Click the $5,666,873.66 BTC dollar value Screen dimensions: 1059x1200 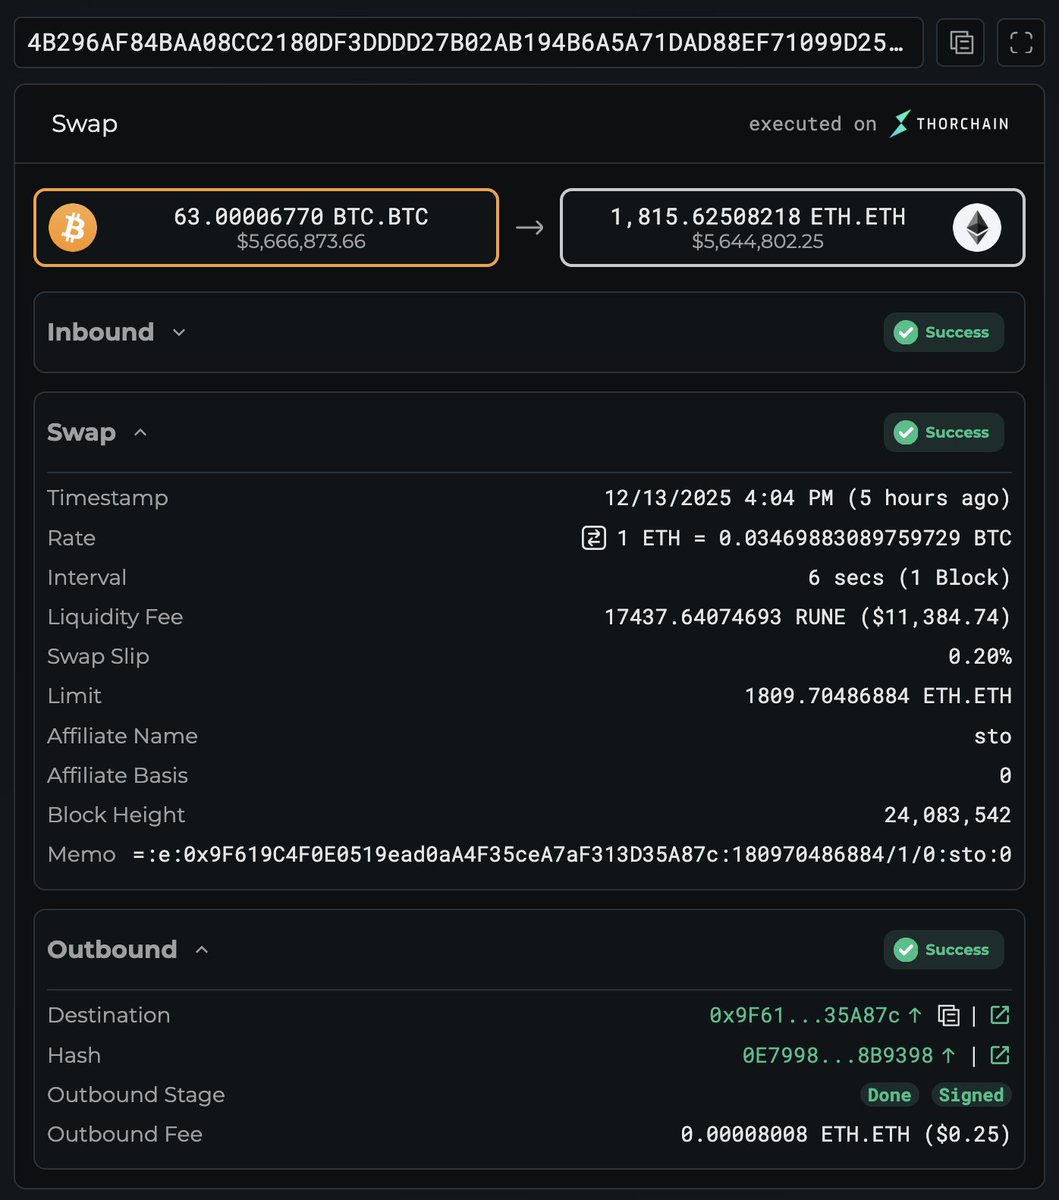[301, 242]
